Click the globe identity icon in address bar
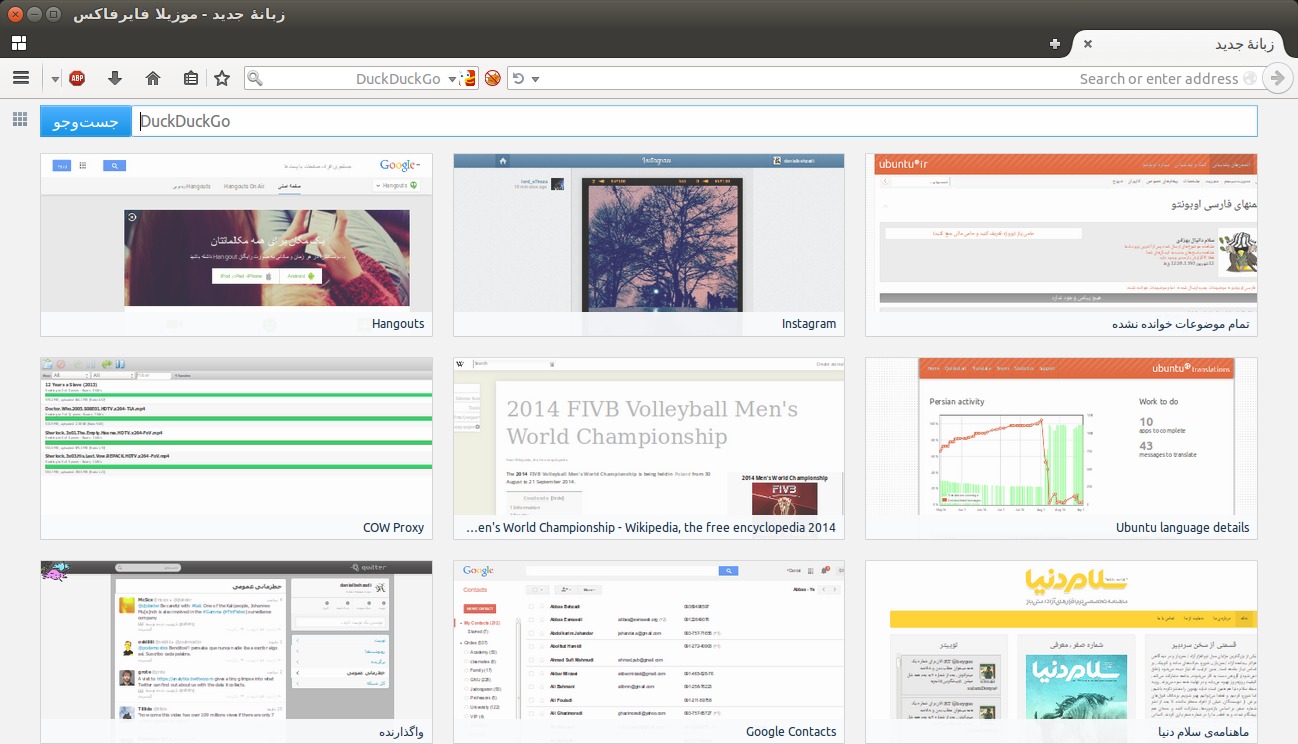 (1249, 79)
